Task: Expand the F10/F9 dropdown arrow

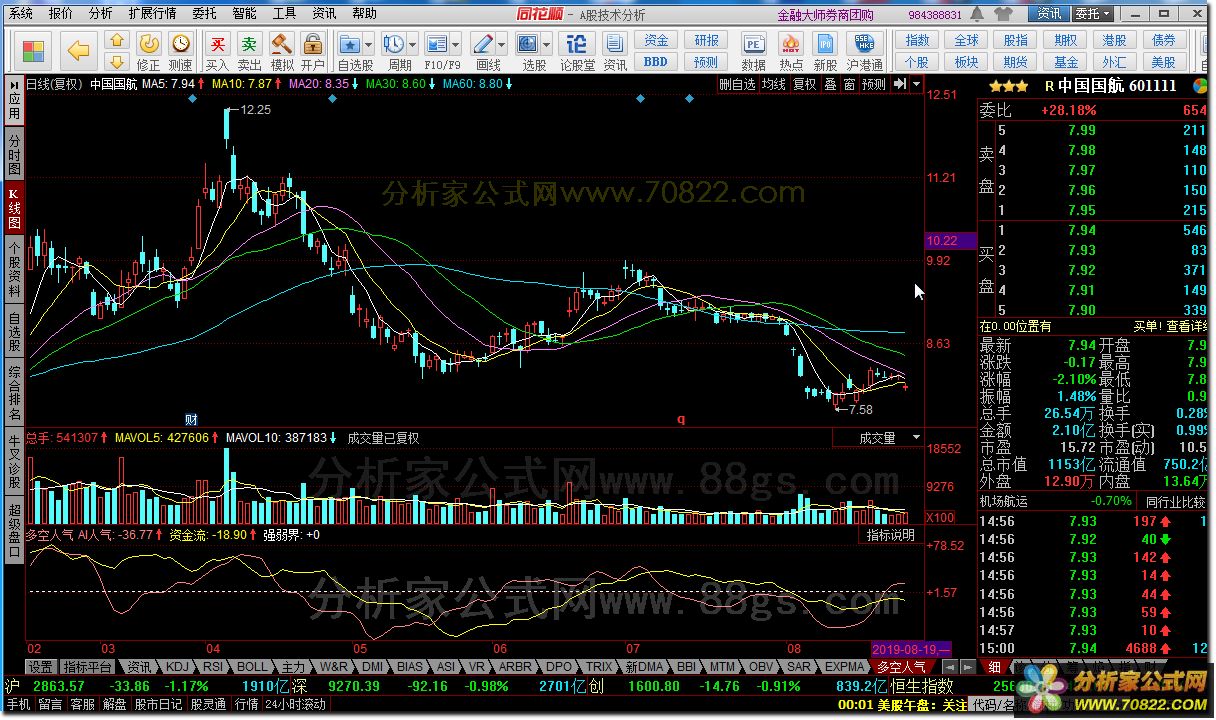Action: pos(456,45)
